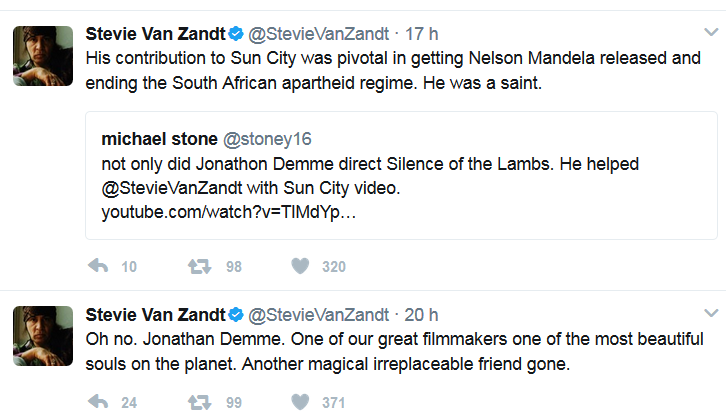Reply to the Jonathan Demme tribute tweet
Screen dimensions: 726x420
tap(98, 401)
